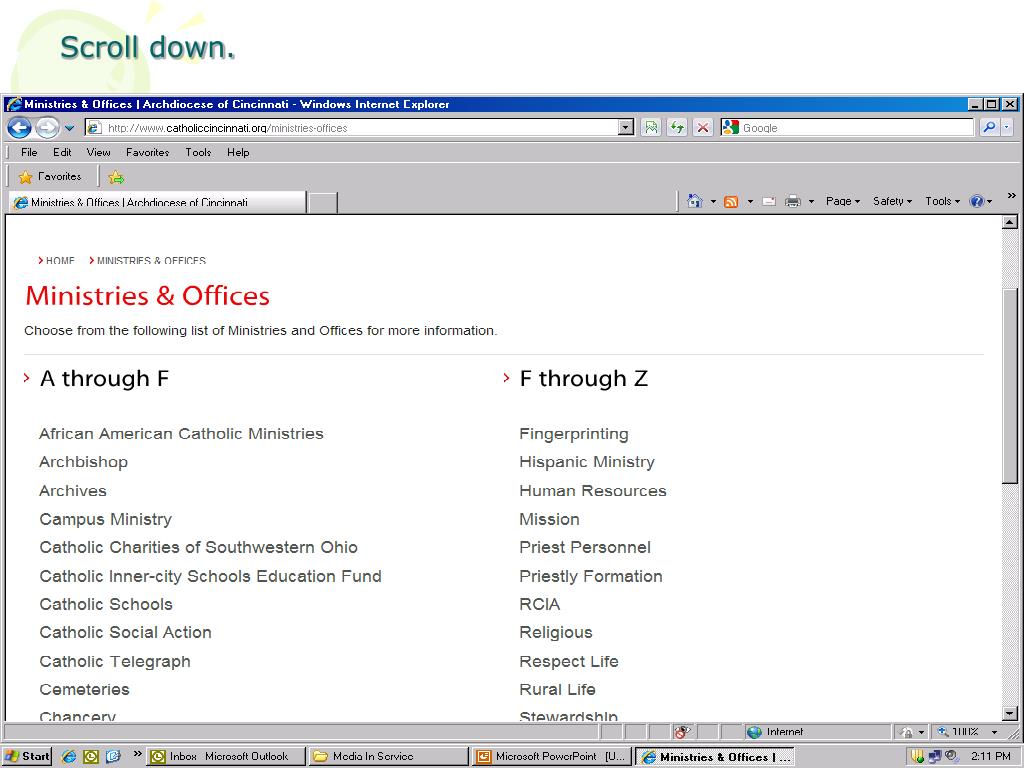Click the vertical scrollbar thumb
This screenshot has width=1024, height=768.
click(x=1010, y=385)
